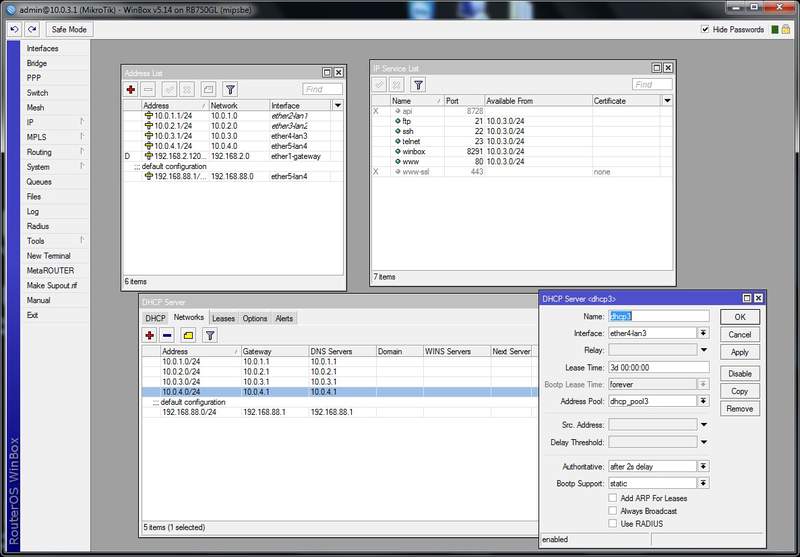
Task: Switch to the Leases tab
Action: [223, 318]
